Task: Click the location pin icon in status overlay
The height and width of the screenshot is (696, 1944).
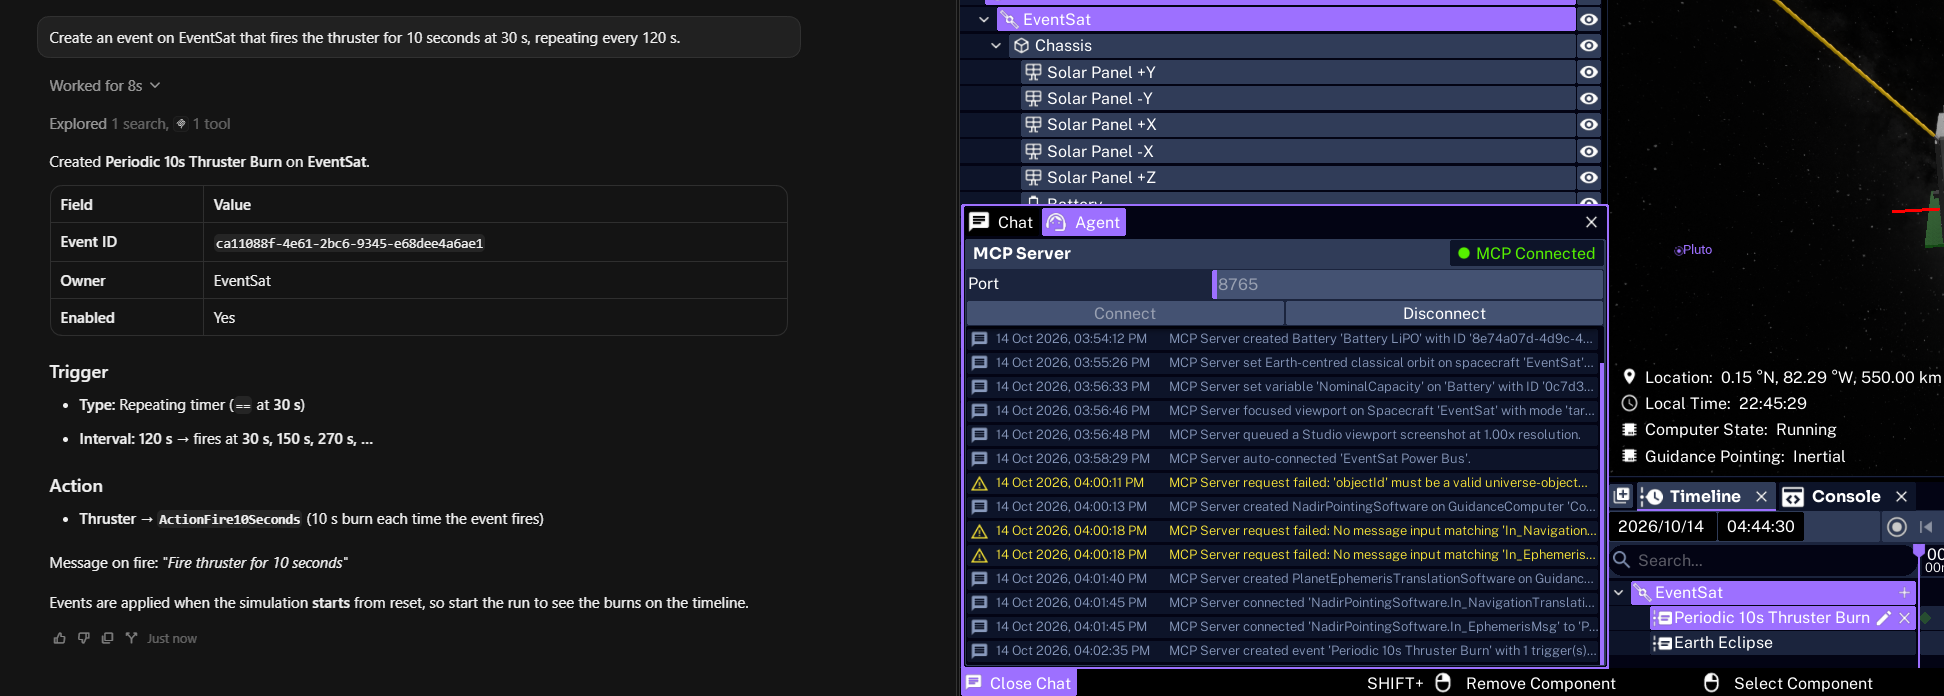Action: [1629, 377]
